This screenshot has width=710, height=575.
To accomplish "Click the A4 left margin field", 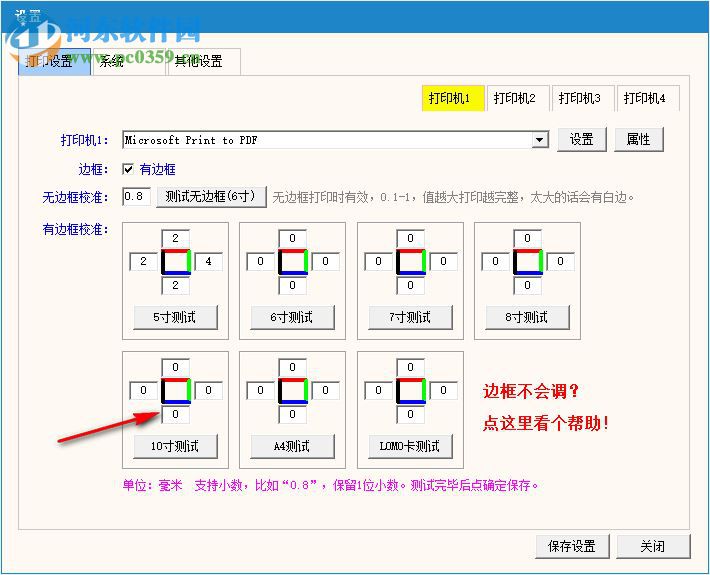I will [260, 390].
